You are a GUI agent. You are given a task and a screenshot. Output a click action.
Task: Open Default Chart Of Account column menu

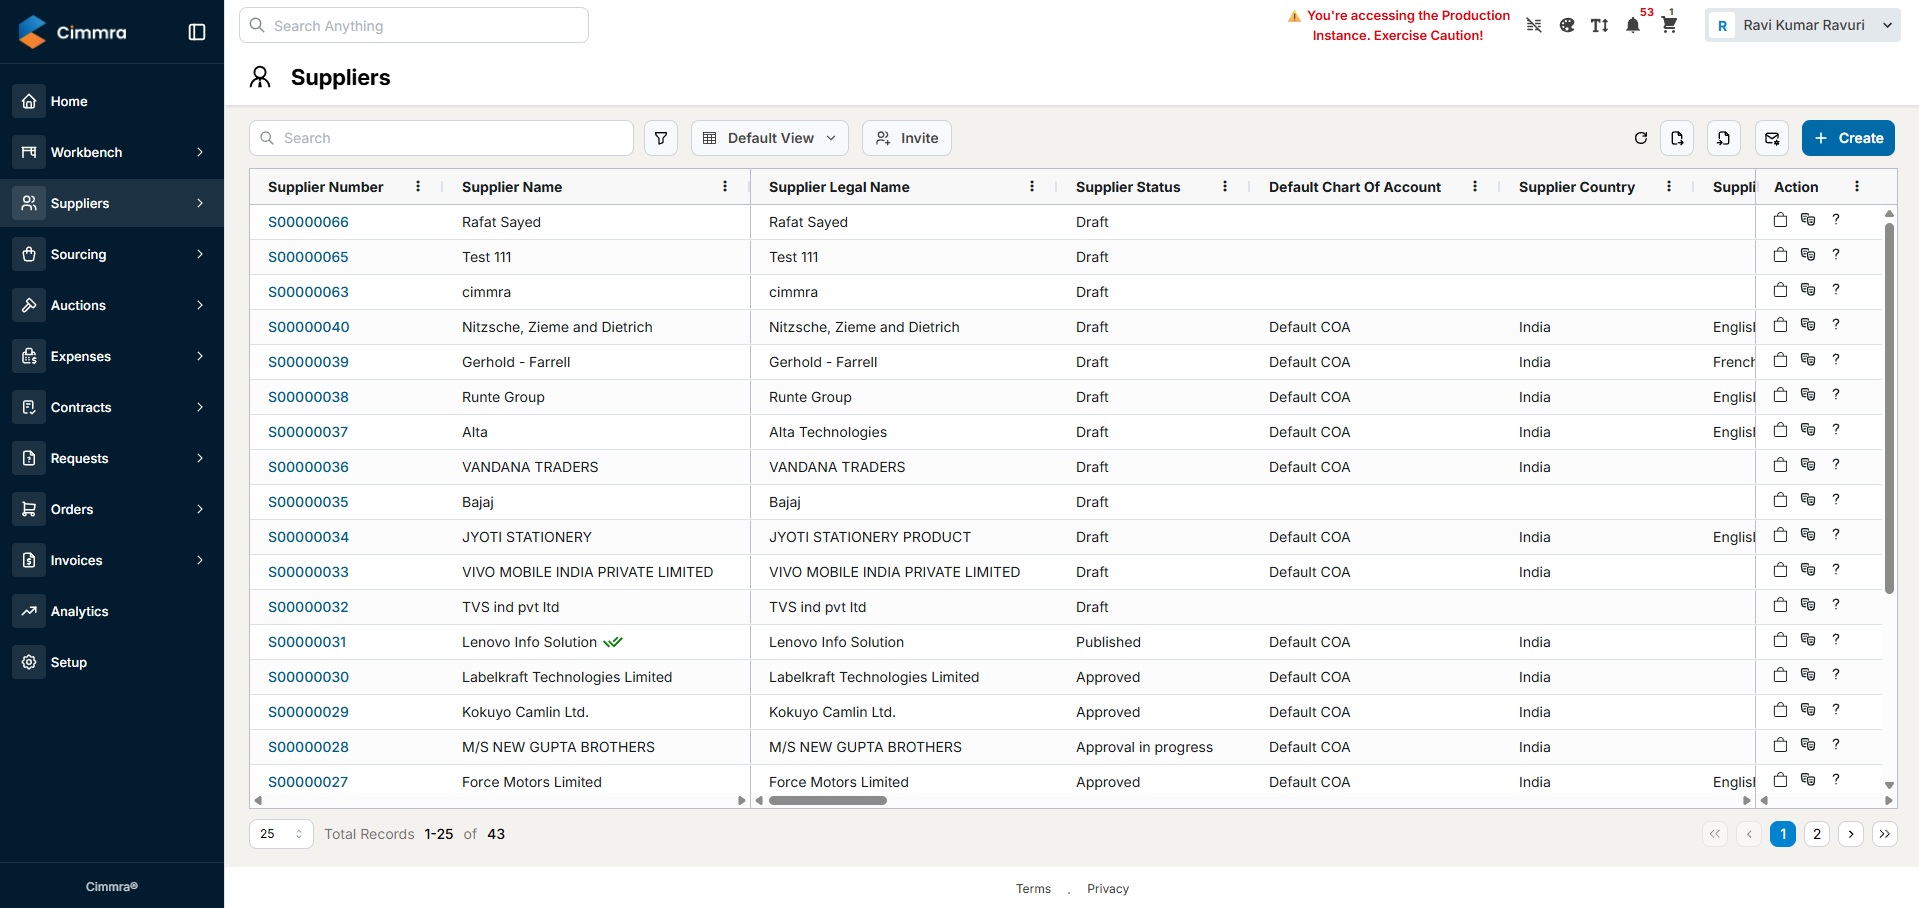pyautogui.click(x=1475, y=187)
